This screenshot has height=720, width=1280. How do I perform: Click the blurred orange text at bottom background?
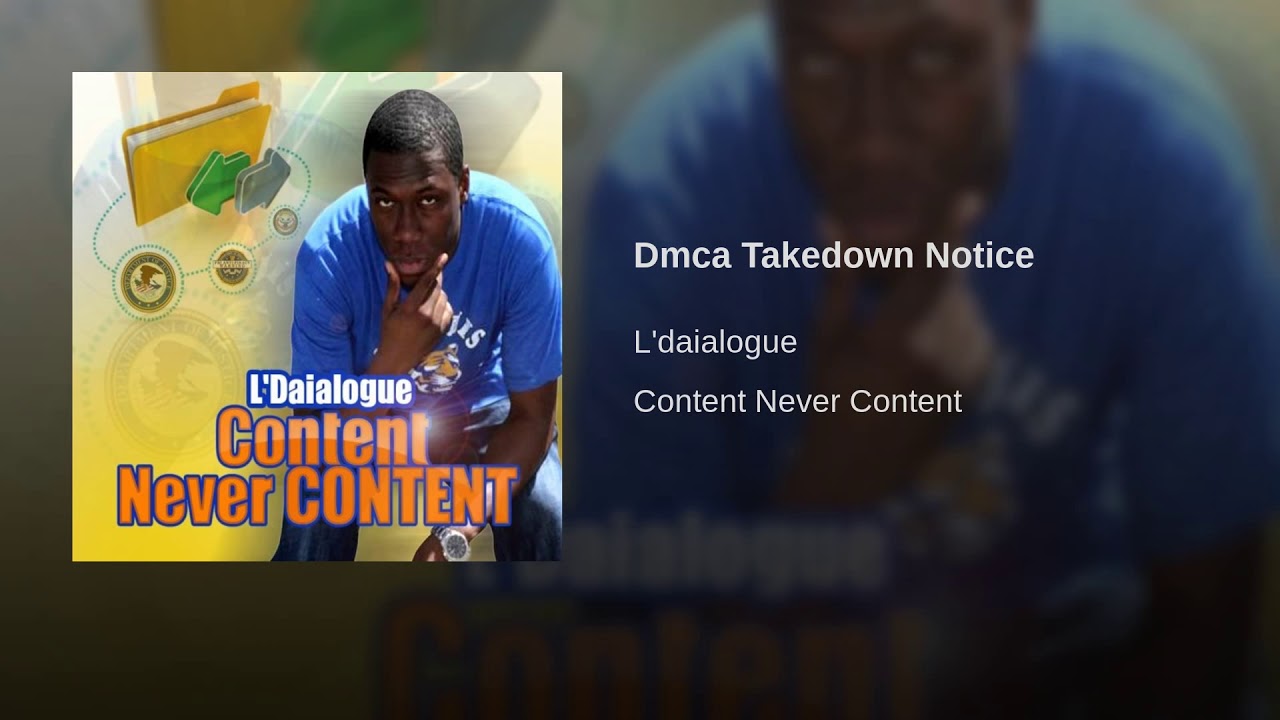[650, 655]
